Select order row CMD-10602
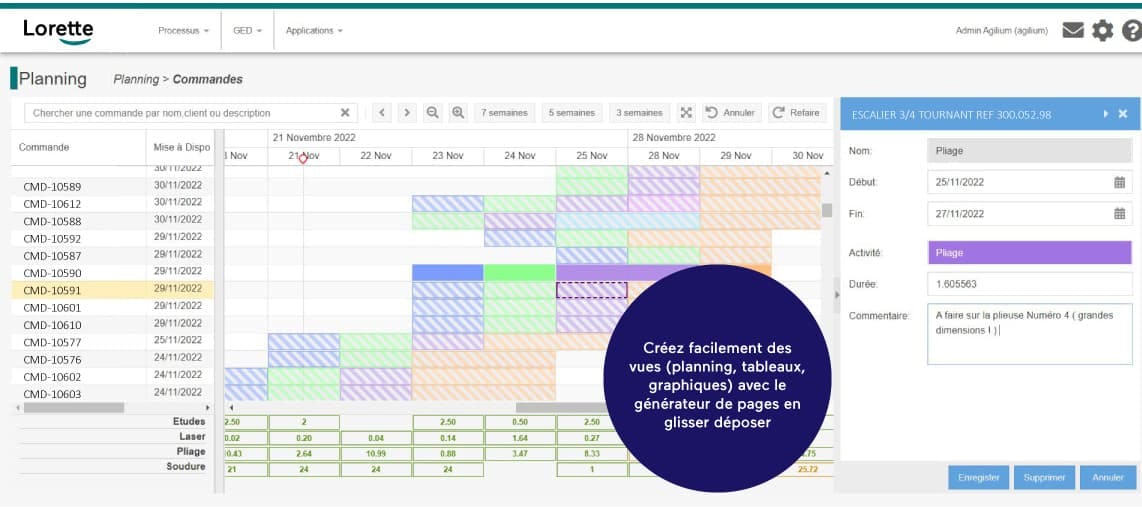The height and width of the screenshot is (509, 1142). pos(113,377)
